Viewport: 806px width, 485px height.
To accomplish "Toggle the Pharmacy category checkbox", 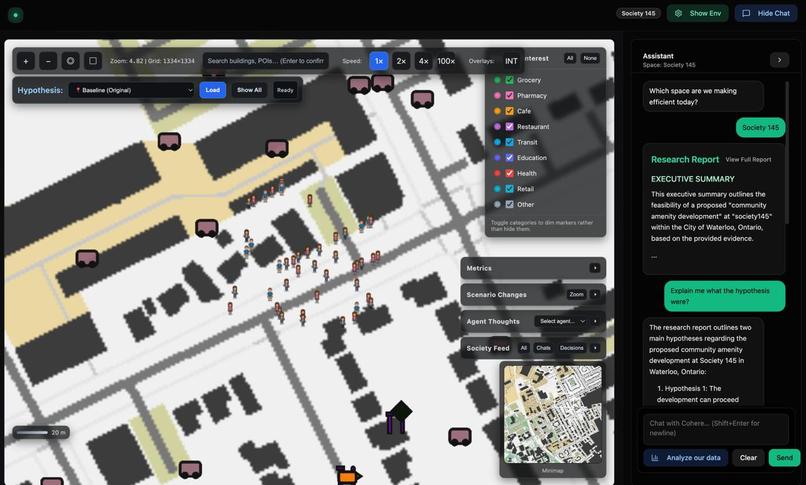I will (509, 96).
